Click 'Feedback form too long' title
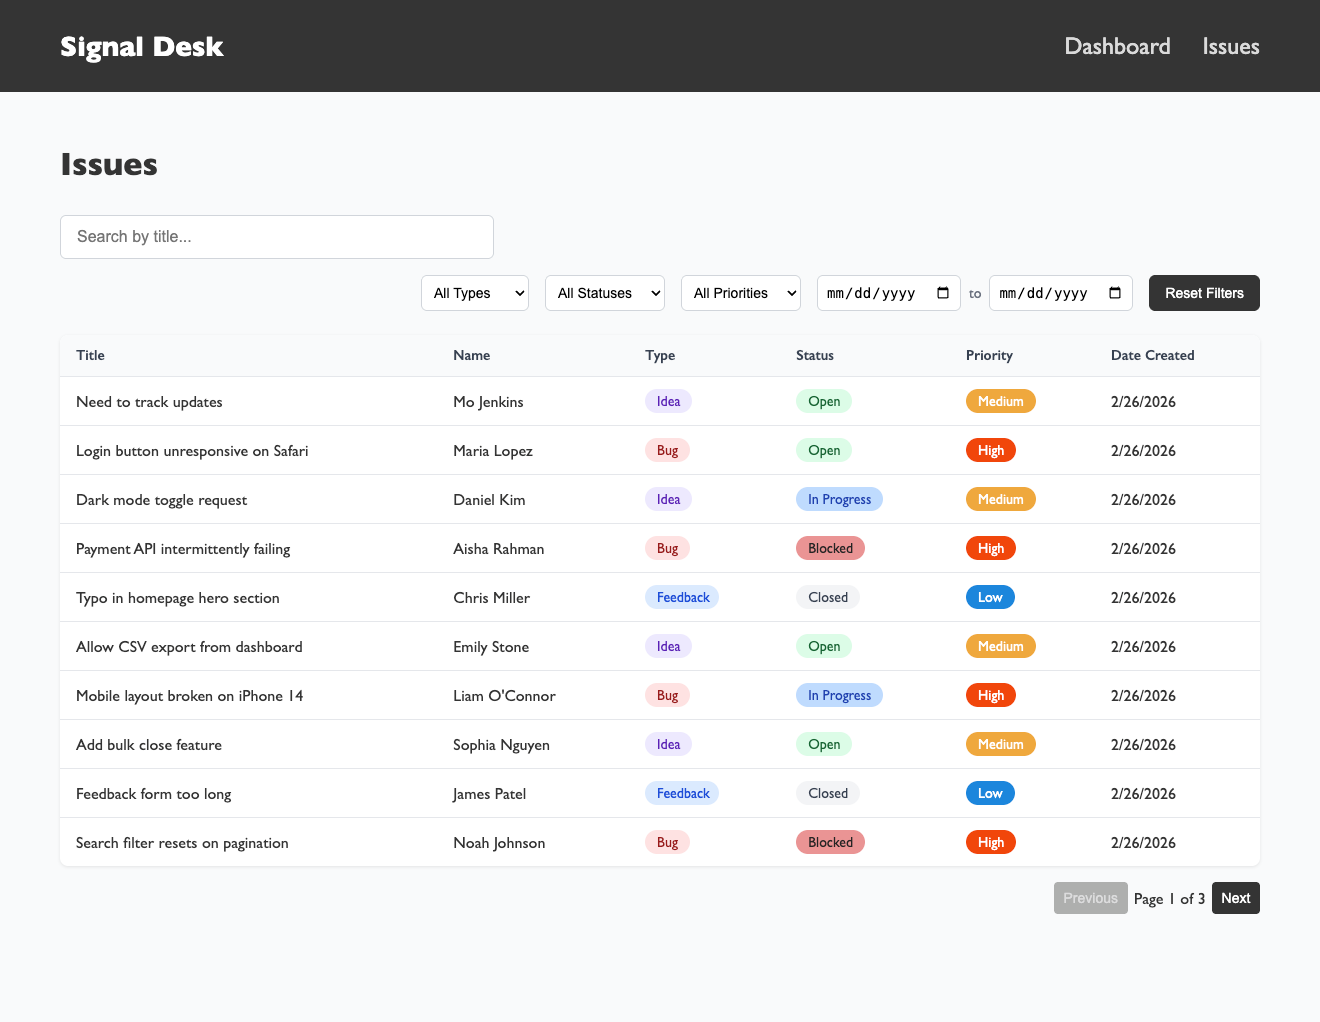The width and height of the screenshot is (1320, 1022). coord(153,794)
